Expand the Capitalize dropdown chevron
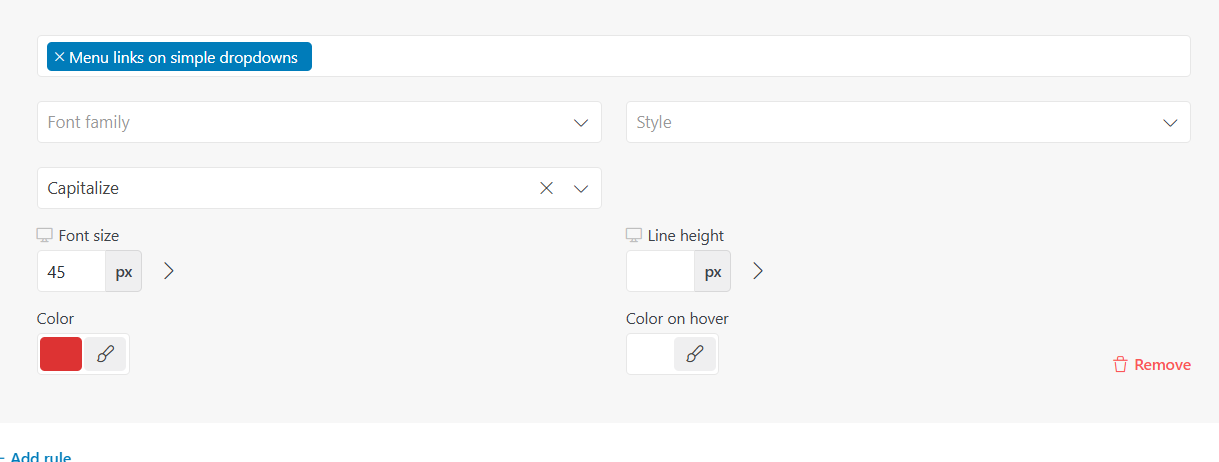The height and width of the screenshot is (462, 1219). click(x=581, y=188)
